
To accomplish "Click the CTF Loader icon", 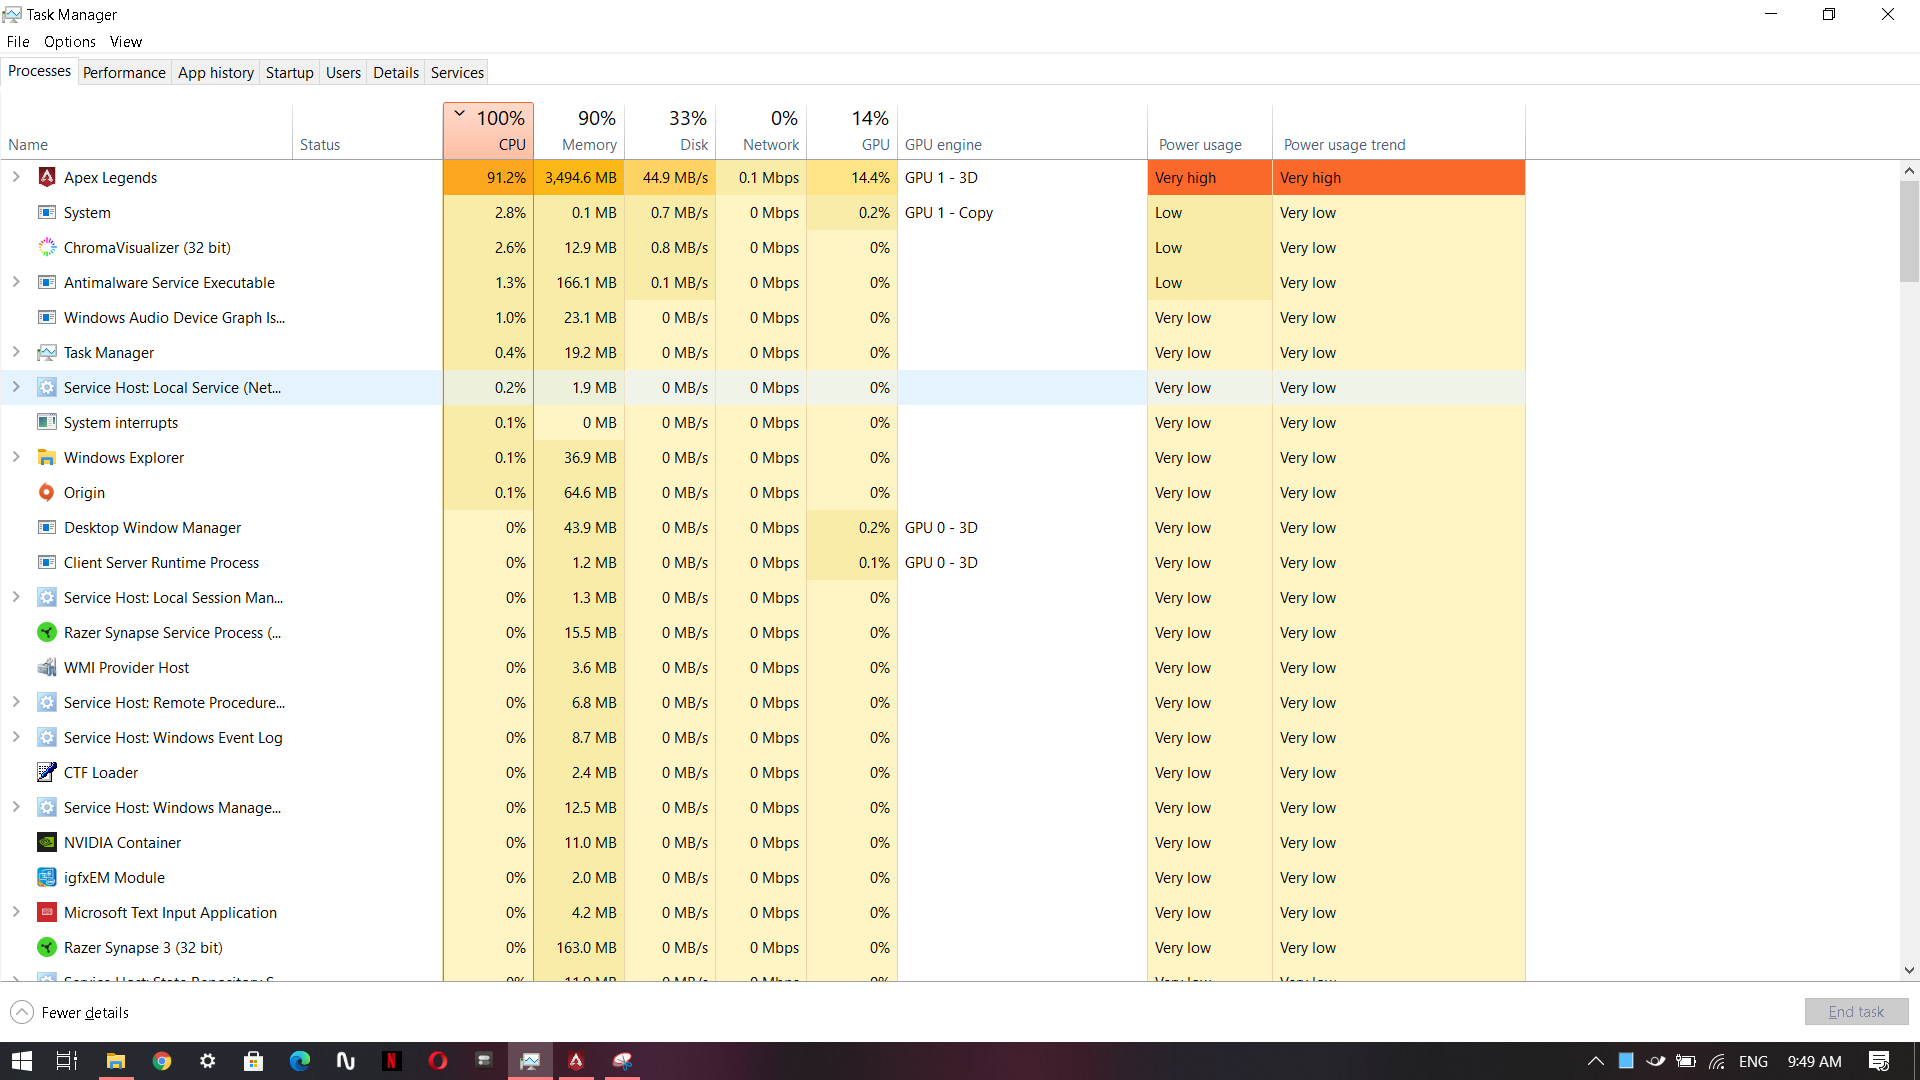I will point(46,772).
